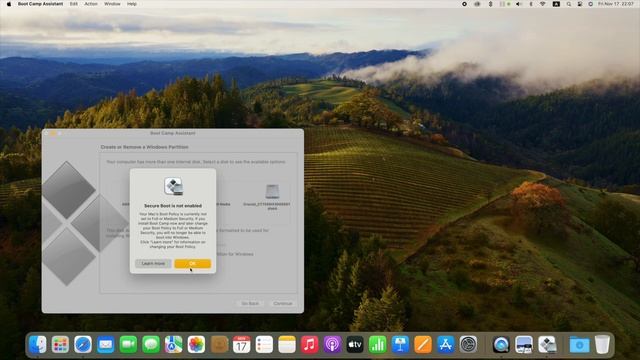The width and height of the screenshot is (640, 360).
Task: Open the Apple menu
Action: pyautogui.click(x=9, y=4)
